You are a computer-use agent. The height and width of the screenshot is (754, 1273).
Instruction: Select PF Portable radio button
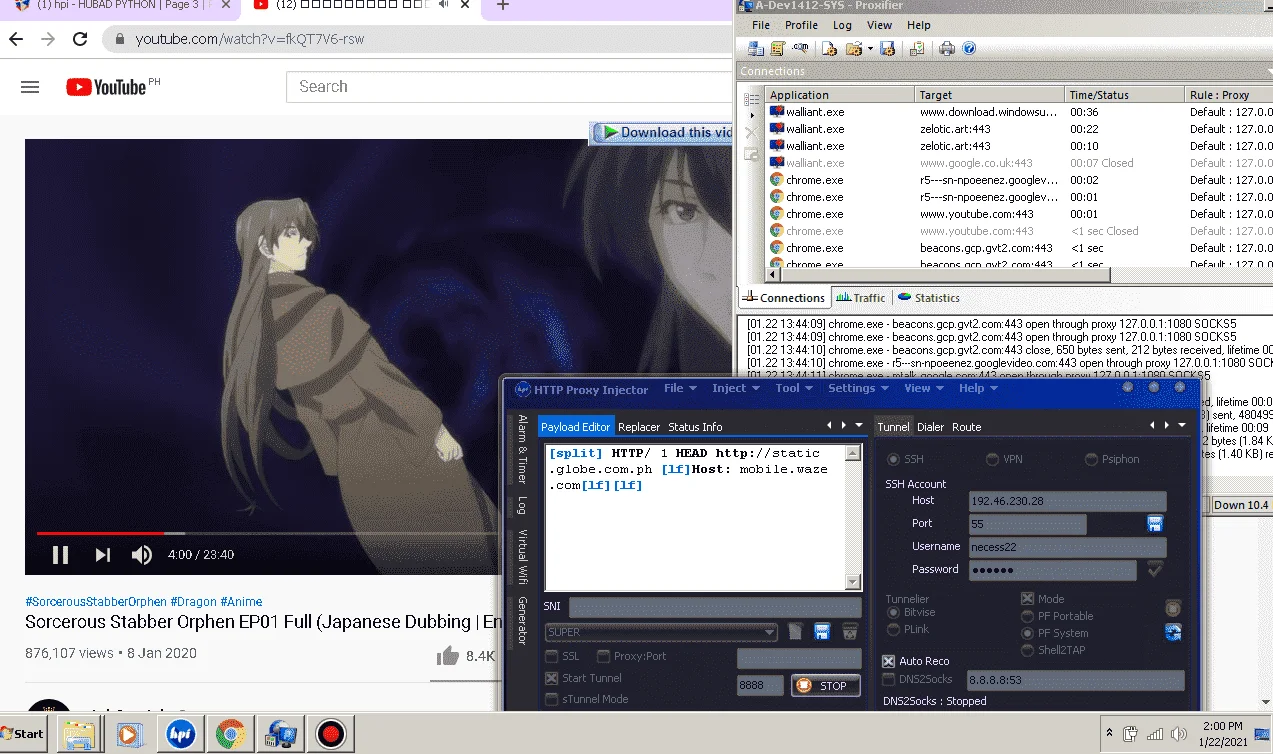1027,616
